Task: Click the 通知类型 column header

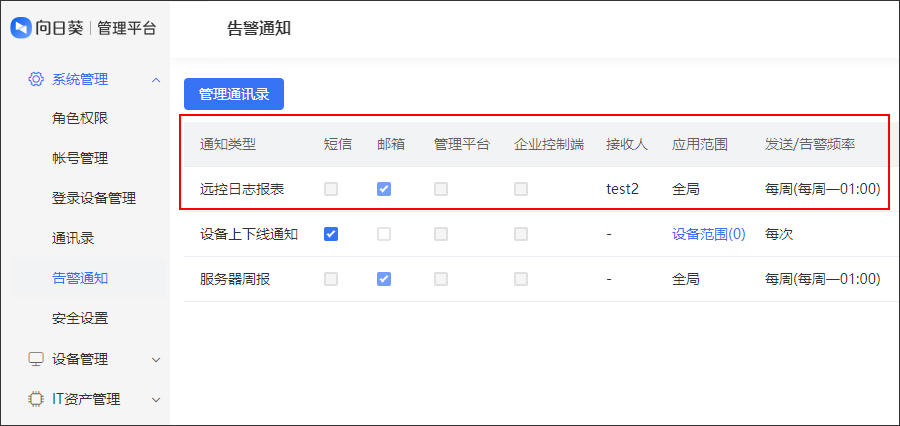Action: point(228,144)
